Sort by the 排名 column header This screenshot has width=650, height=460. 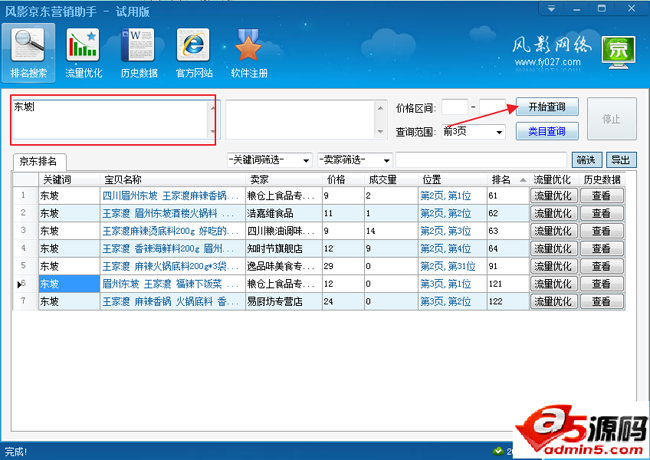click(507, 179)
